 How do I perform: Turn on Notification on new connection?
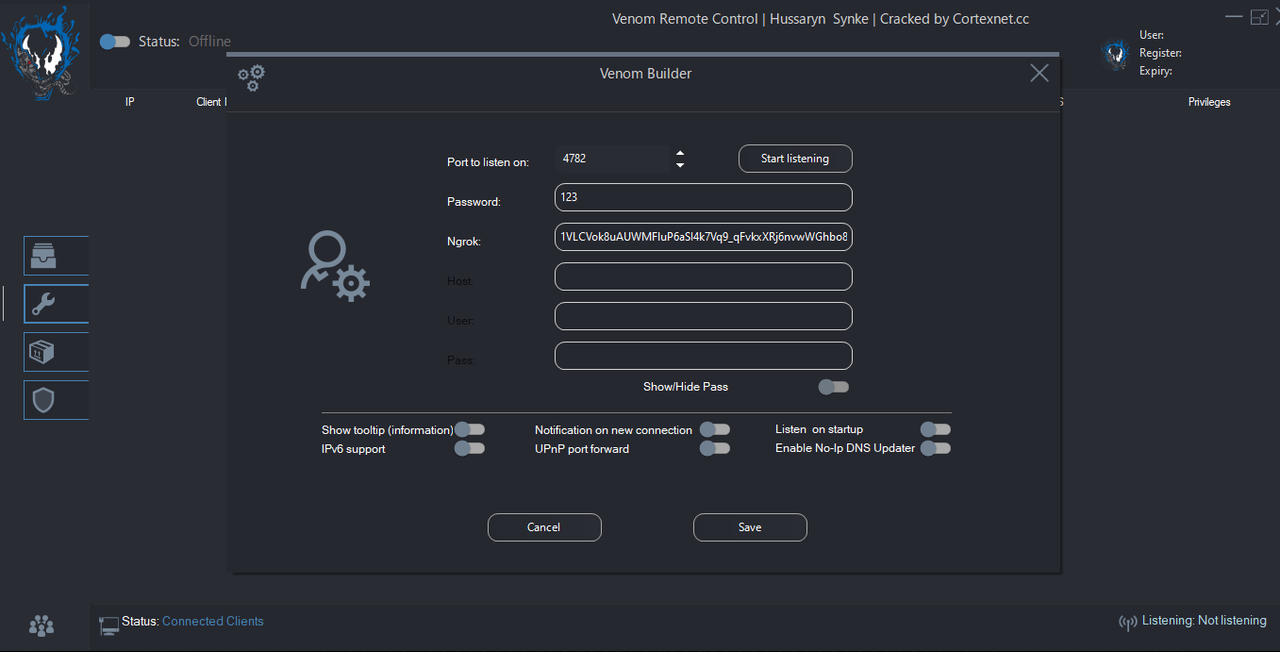click(x=715, y=430)
